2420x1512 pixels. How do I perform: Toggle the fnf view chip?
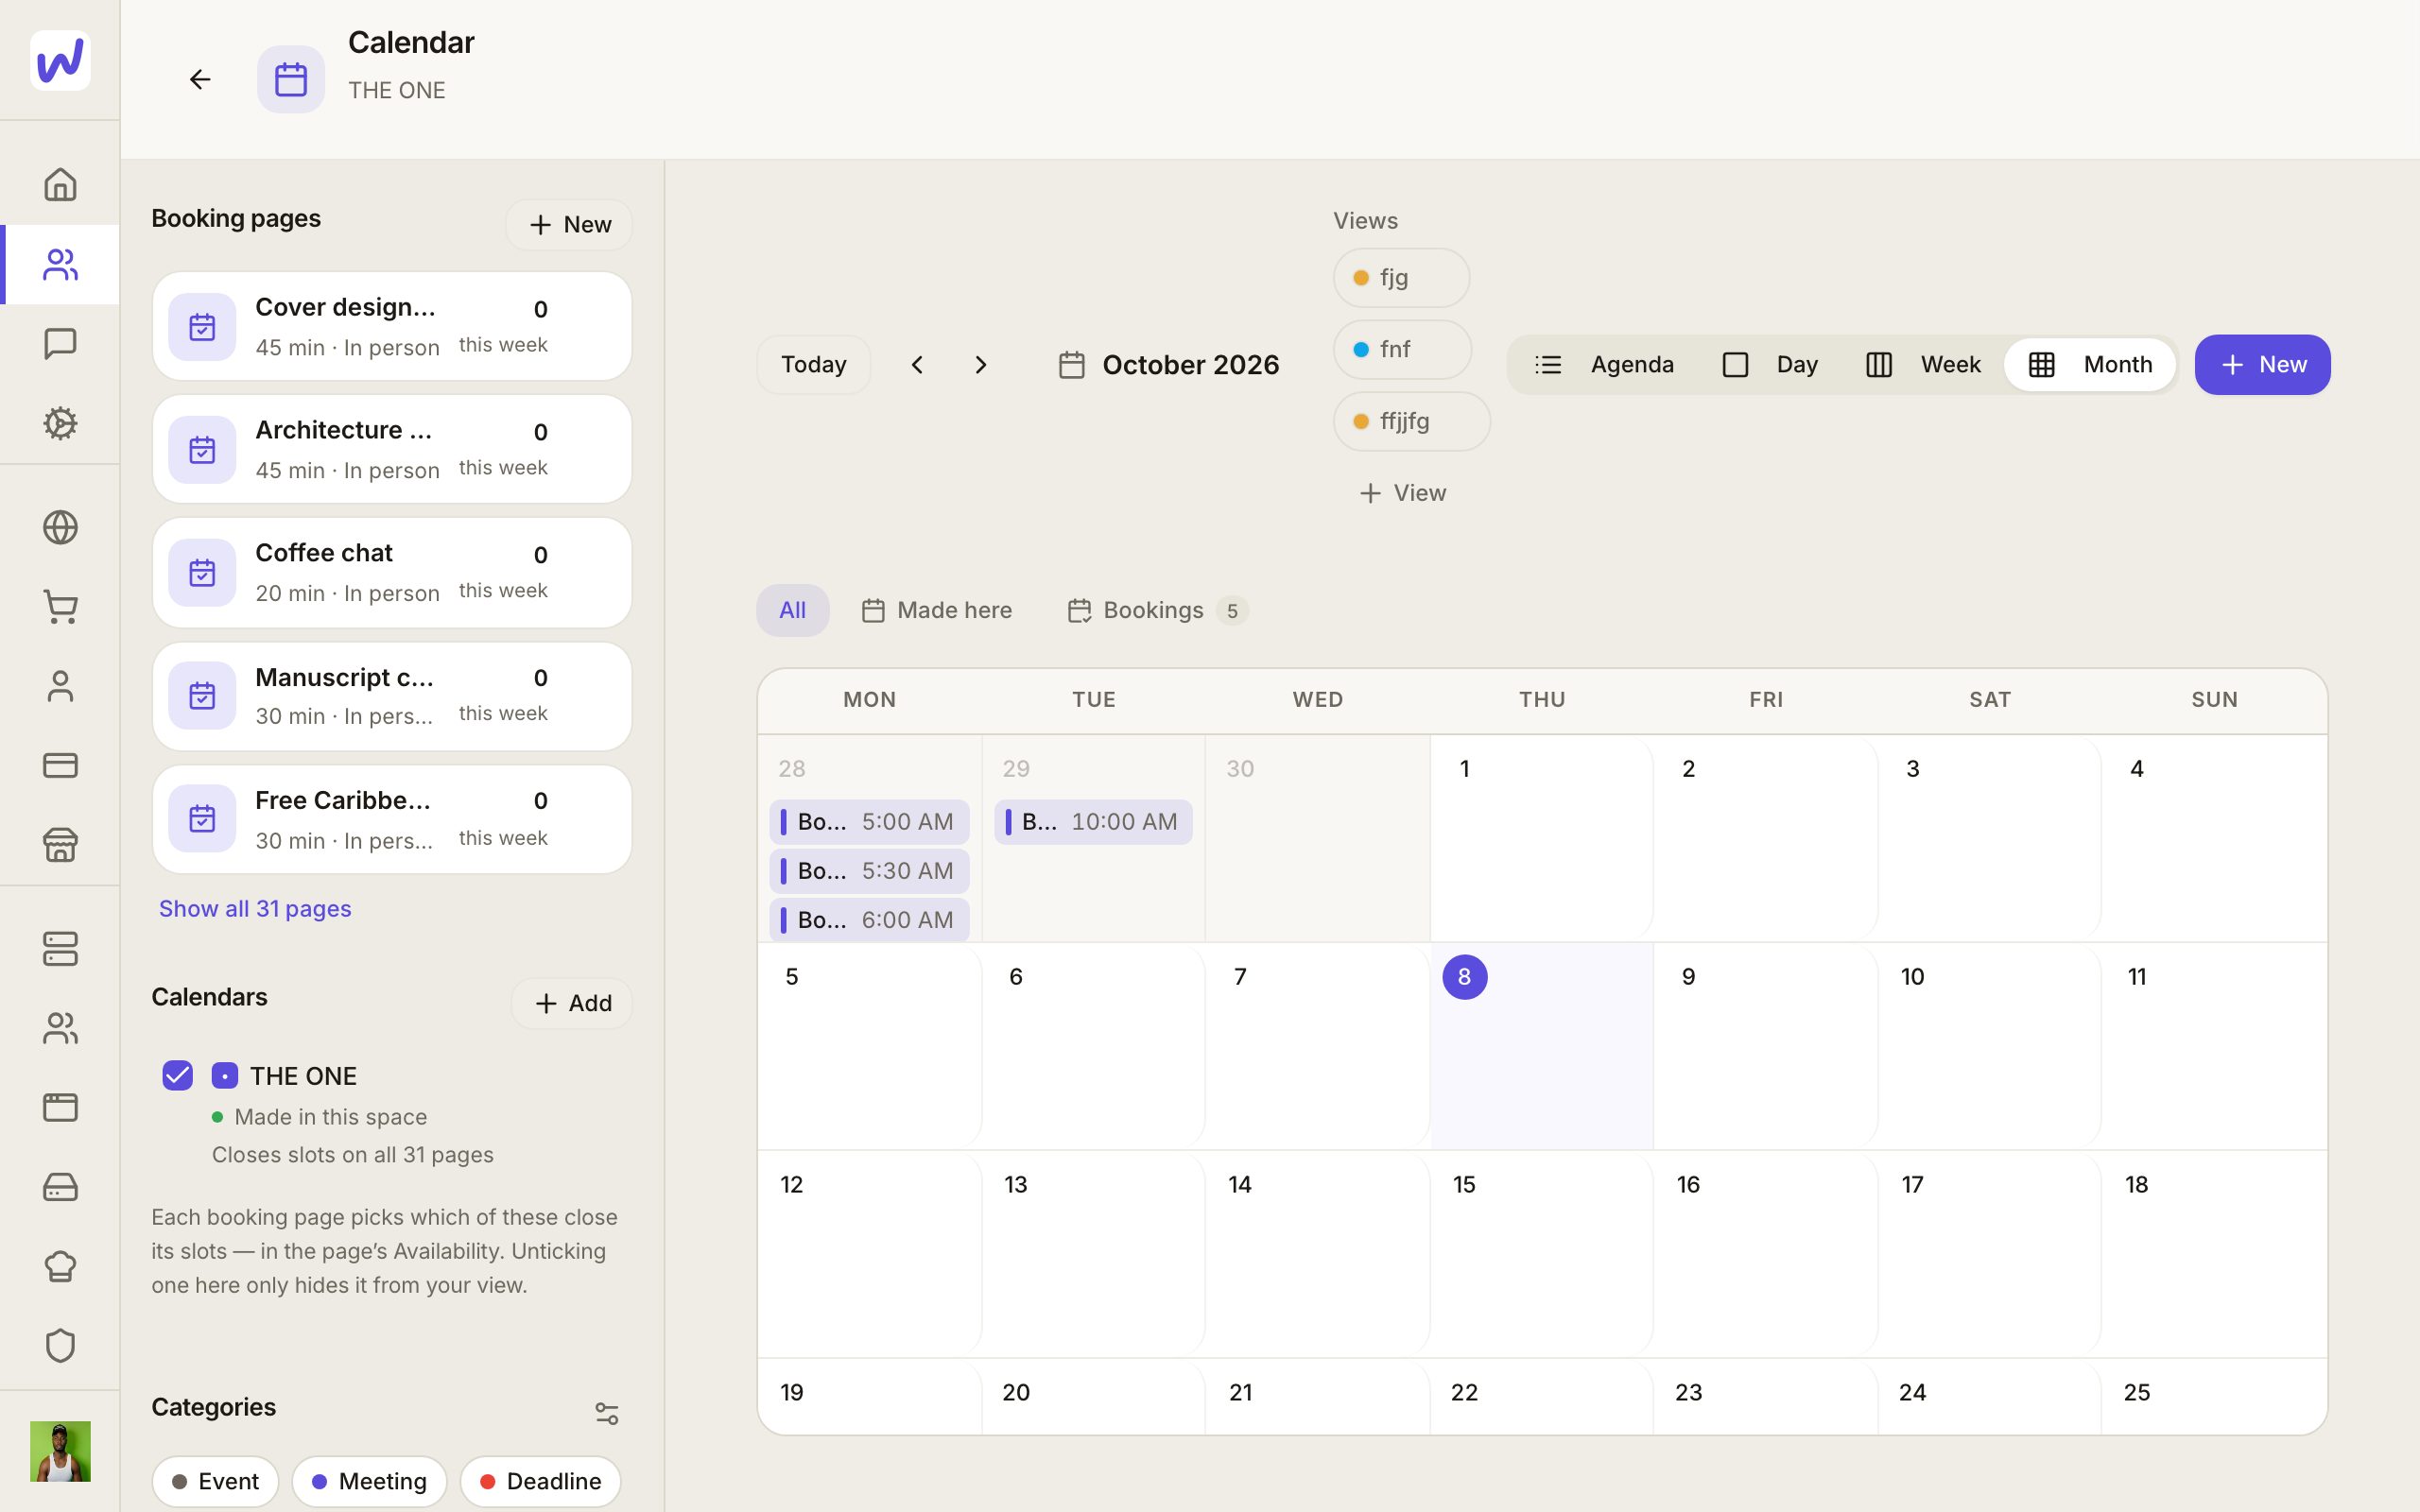click(x=1402, y=350)
